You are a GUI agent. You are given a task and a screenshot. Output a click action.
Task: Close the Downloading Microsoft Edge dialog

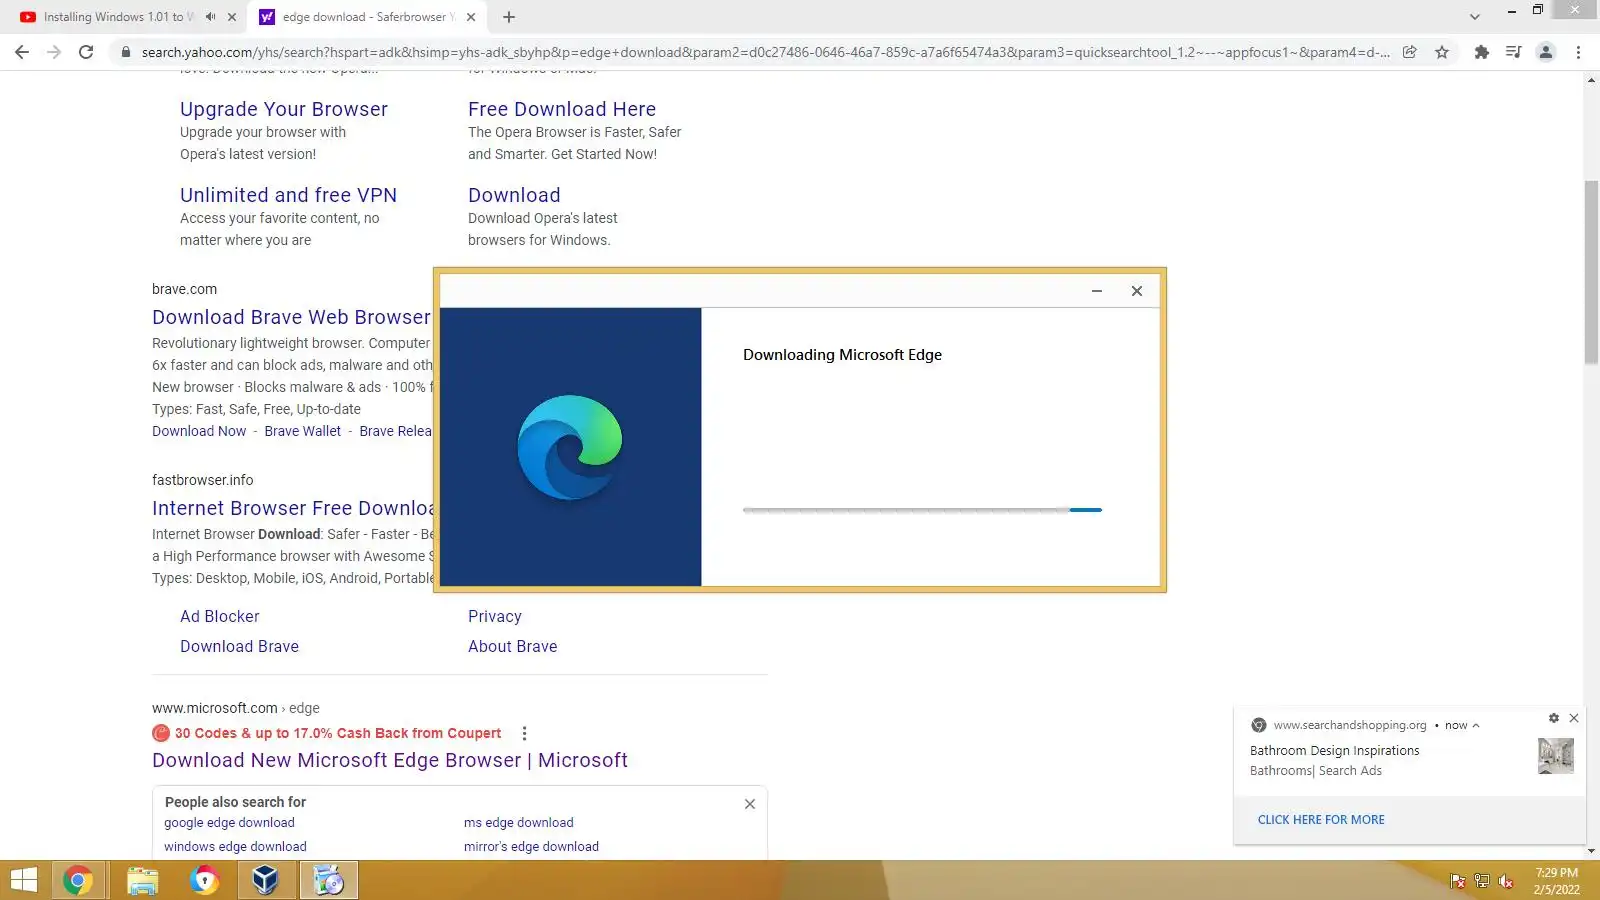(x=1137, y=291)
